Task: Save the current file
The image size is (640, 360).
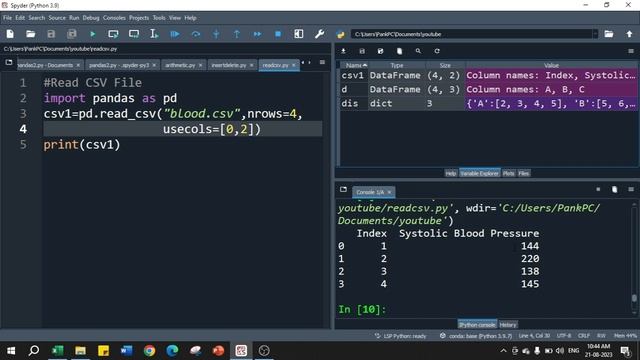Action: click(51, 34)
